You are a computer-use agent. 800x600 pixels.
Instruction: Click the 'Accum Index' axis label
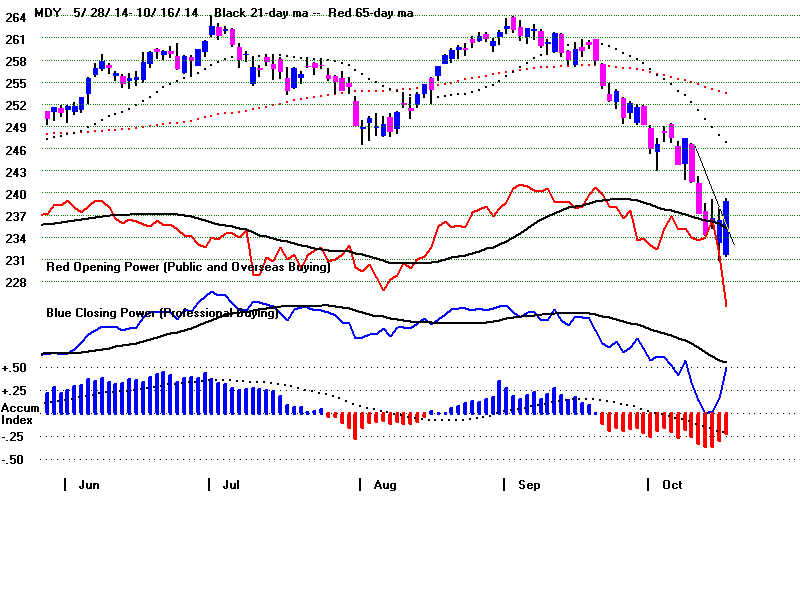click(x=19, y=414)
